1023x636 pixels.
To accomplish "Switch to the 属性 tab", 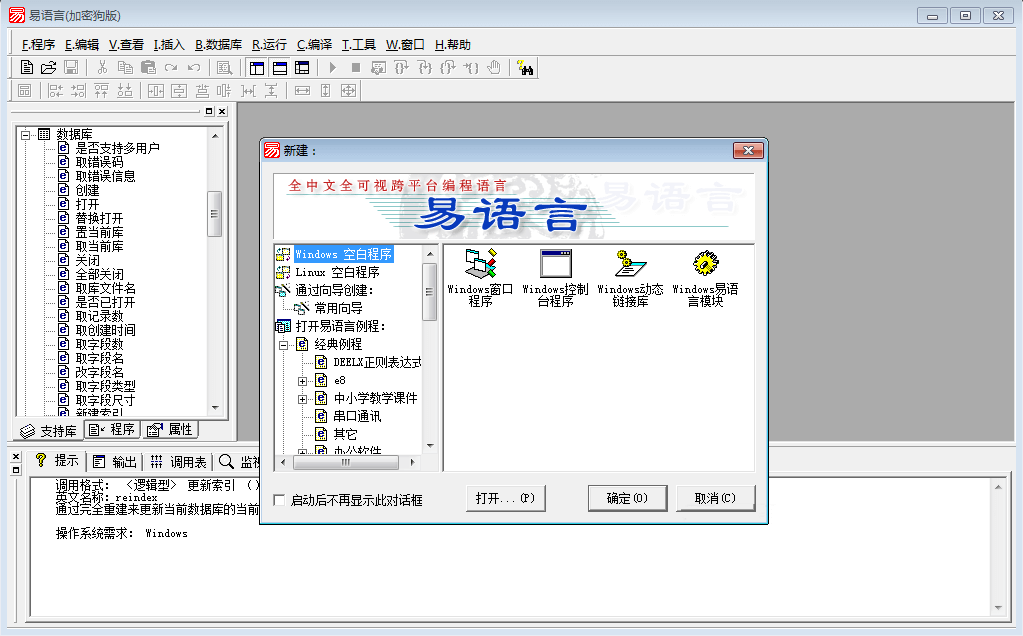I will 170,429.
